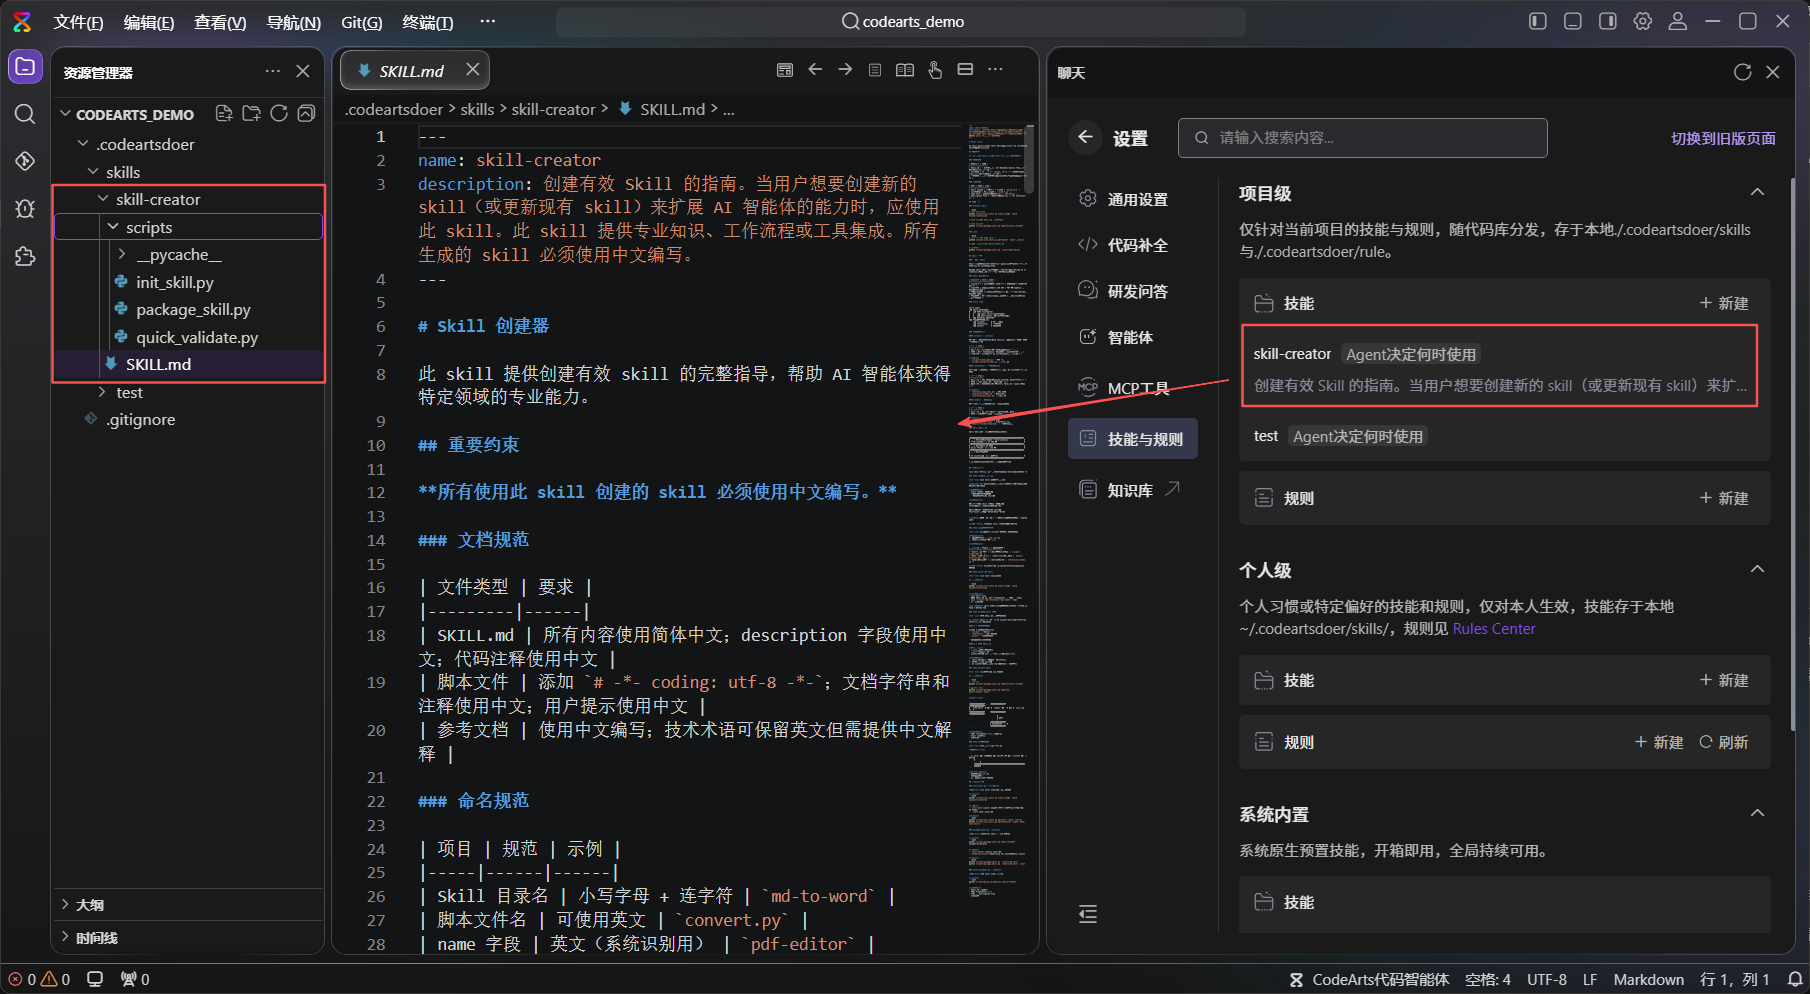Open the Rules Center link
The height and width of the screenshot is (994, 1810).
click(1494, 629)
